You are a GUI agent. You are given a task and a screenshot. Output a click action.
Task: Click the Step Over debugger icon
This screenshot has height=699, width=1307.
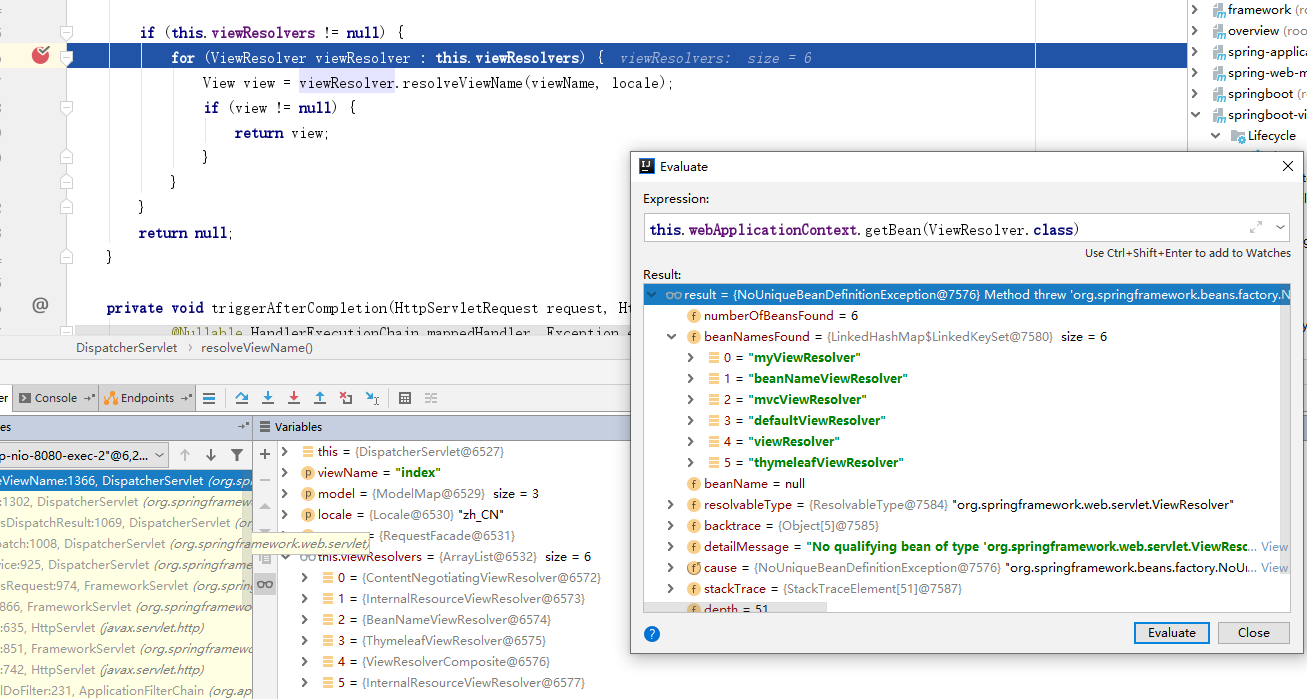coord(242,398)
